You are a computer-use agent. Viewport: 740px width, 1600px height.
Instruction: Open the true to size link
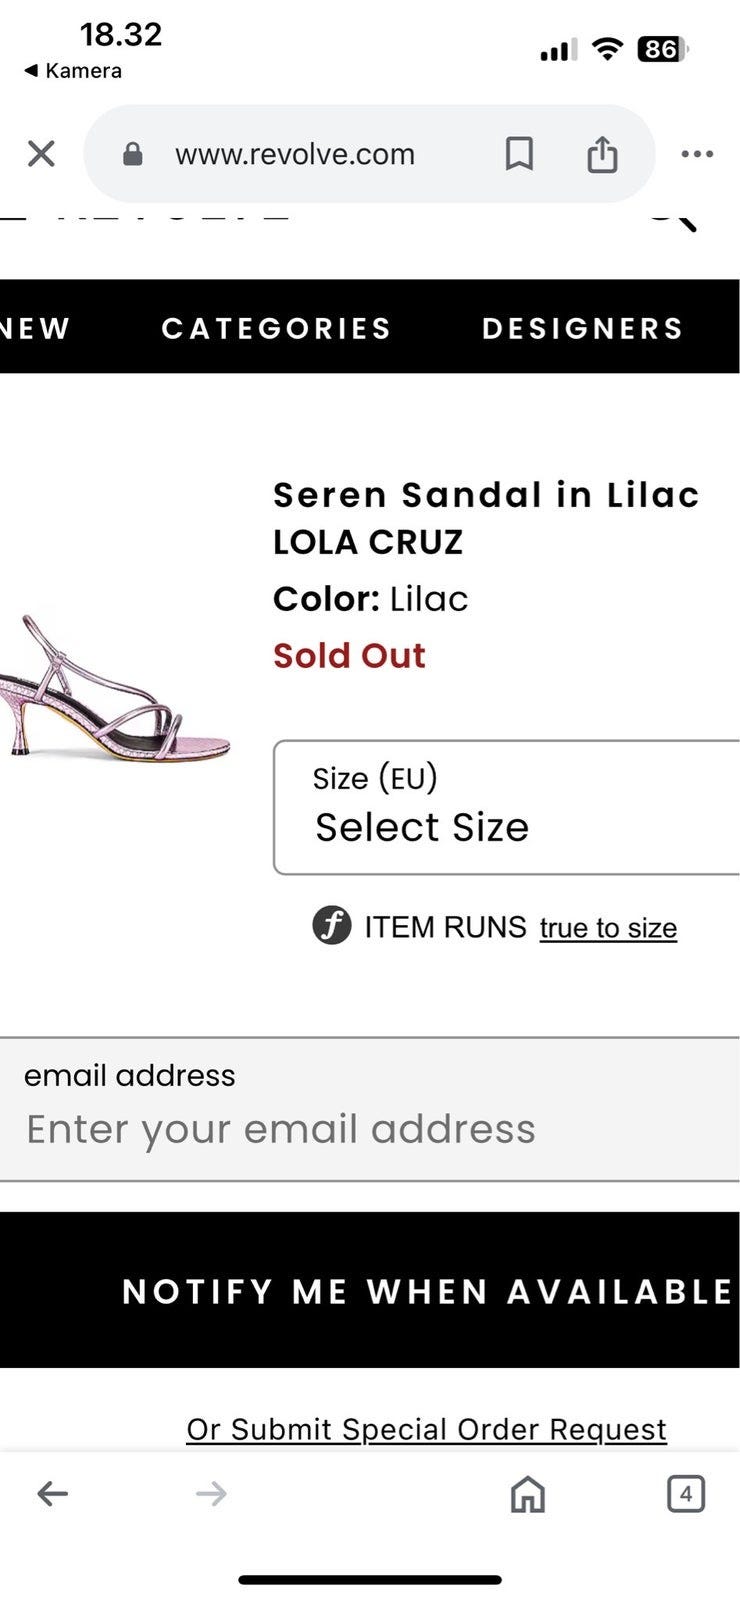[x=608, y=928]
